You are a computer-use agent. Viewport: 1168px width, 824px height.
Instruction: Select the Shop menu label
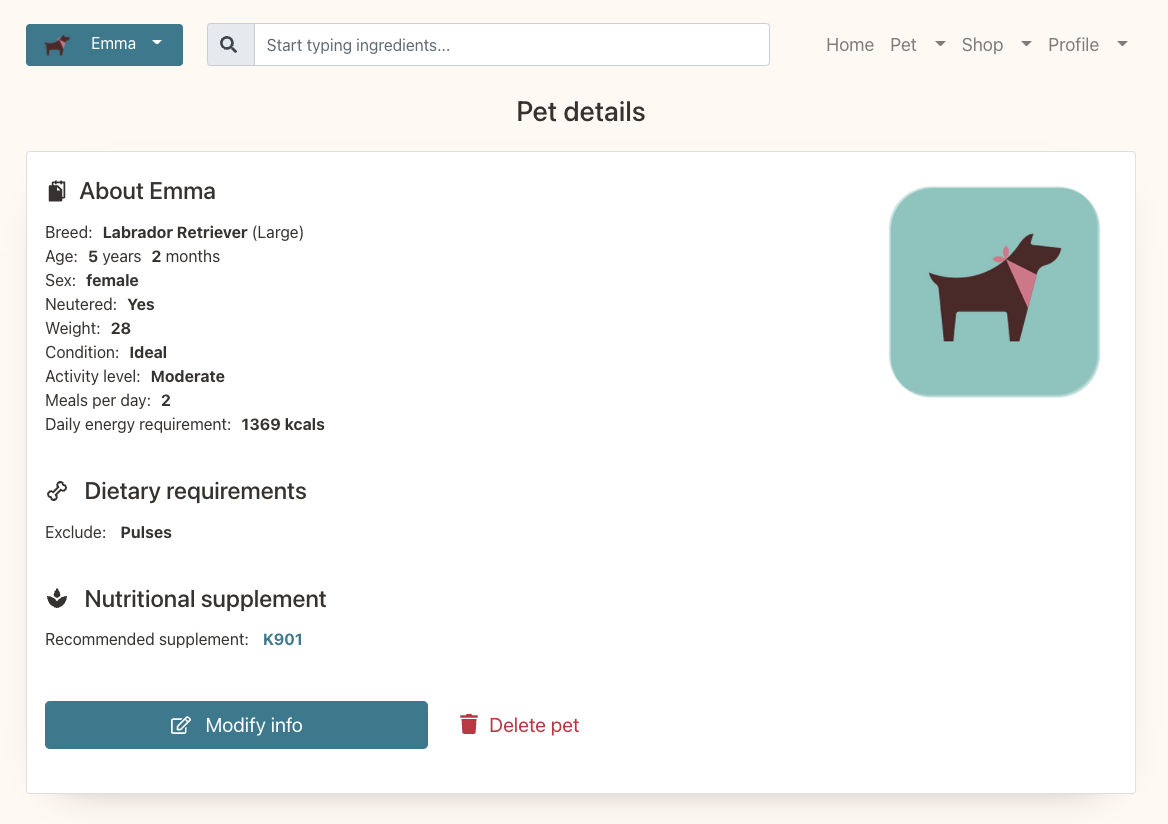pos(982,45)
